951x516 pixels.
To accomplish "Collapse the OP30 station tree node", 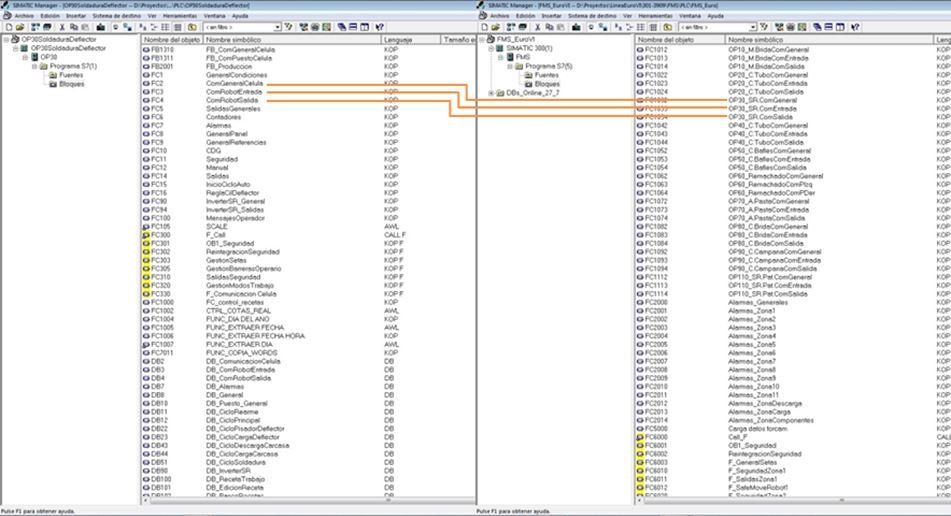I will 25,57.
